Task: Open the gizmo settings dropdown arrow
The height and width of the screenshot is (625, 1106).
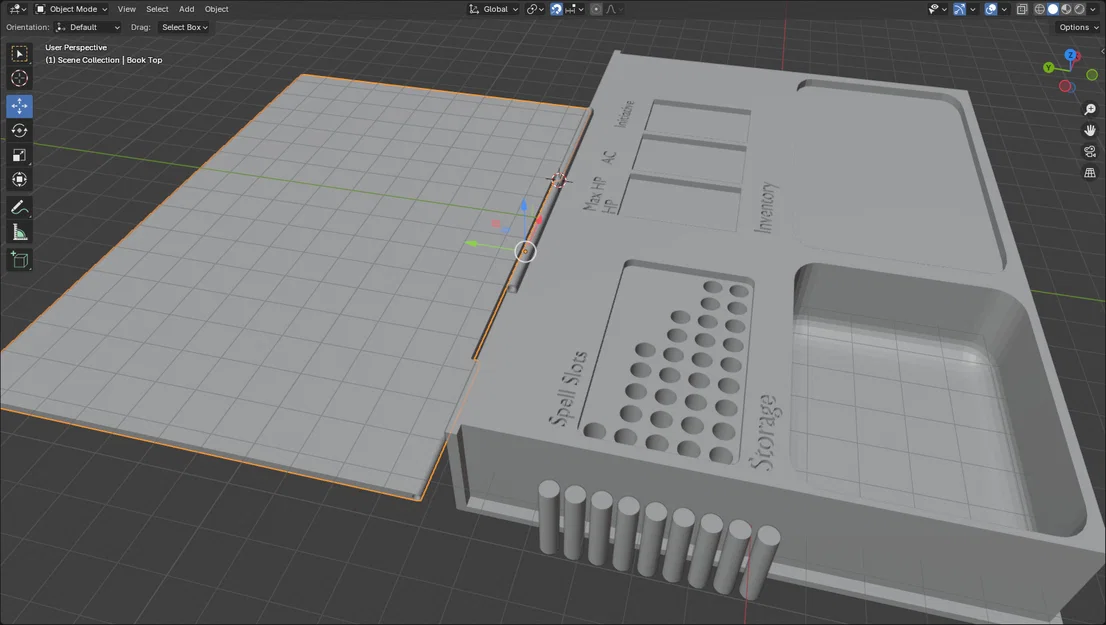Action: [973, 9]
